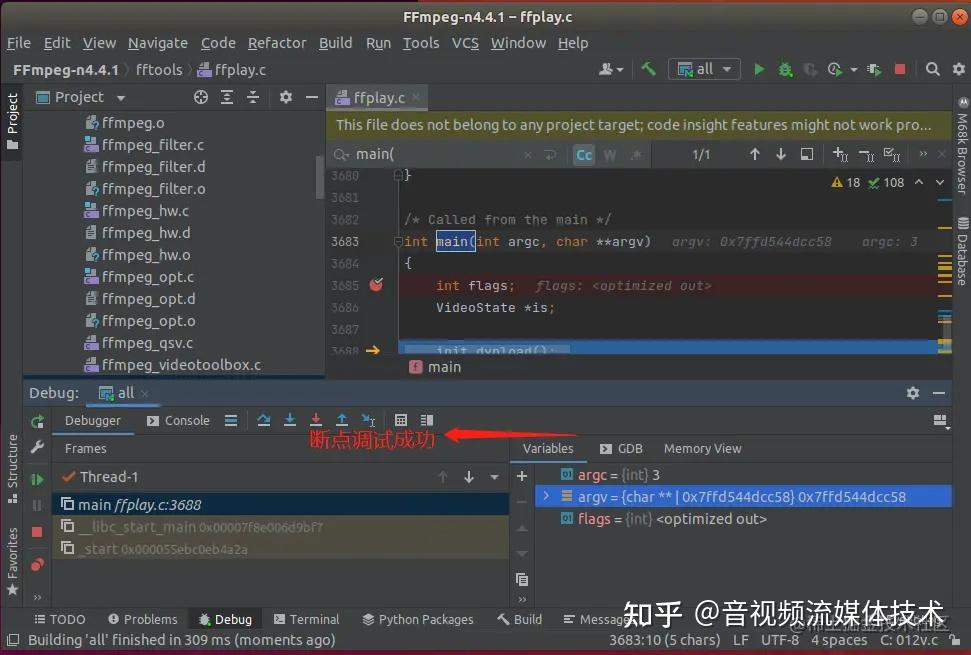Click Step Over in the debugger toolbar

pos(264,420)
